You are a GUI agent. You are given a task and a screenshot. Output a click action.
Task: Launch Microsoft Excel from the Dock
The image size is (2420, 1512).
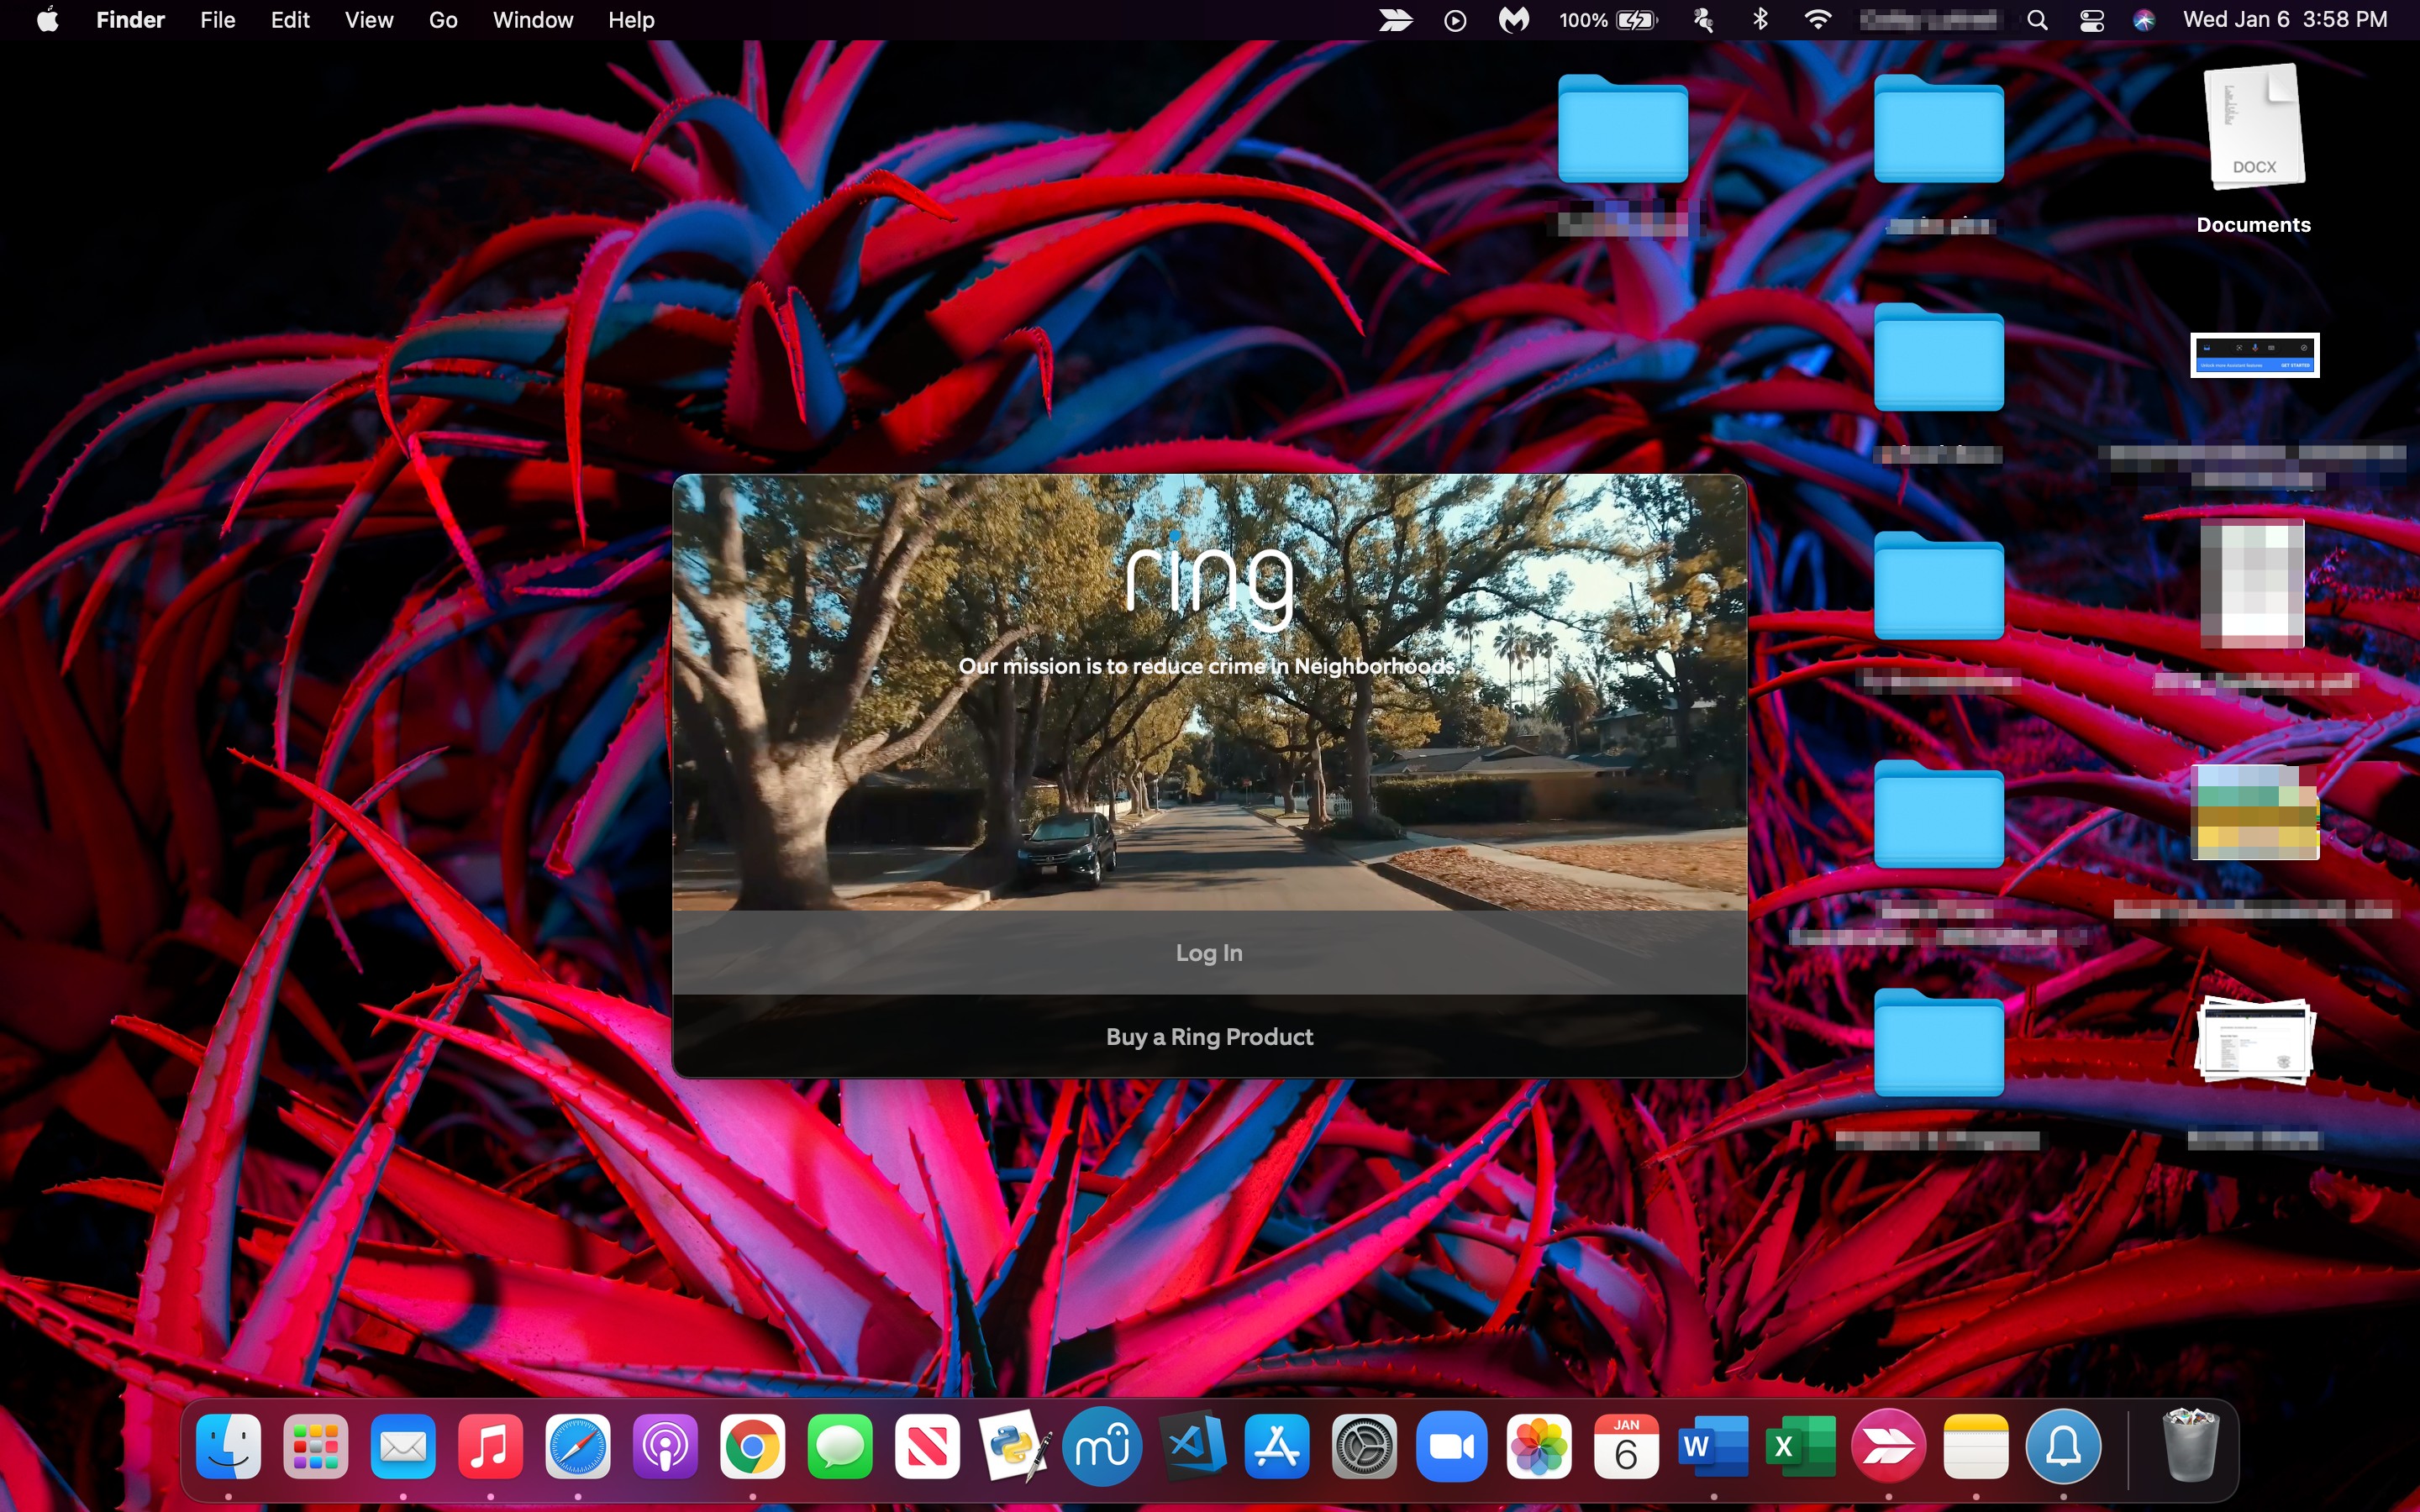1800,1446
